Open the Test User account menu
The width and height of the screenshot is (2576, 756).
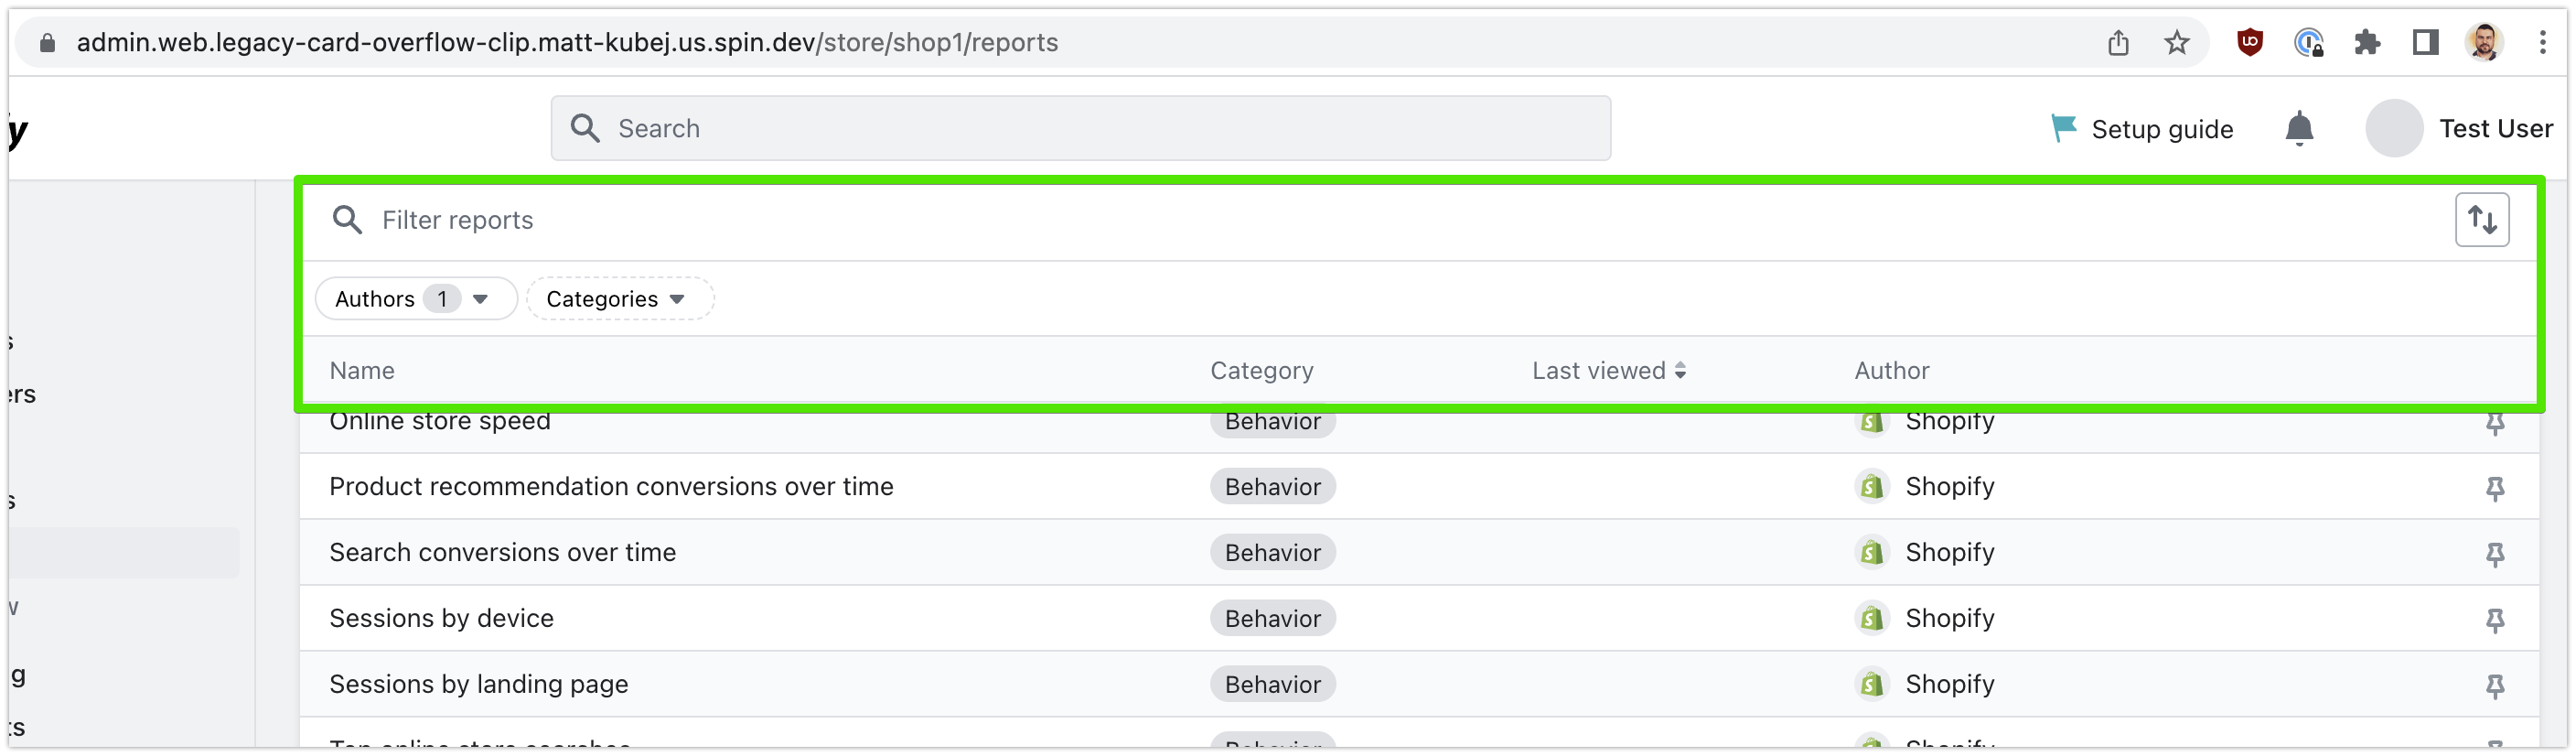pos(2459,129)
